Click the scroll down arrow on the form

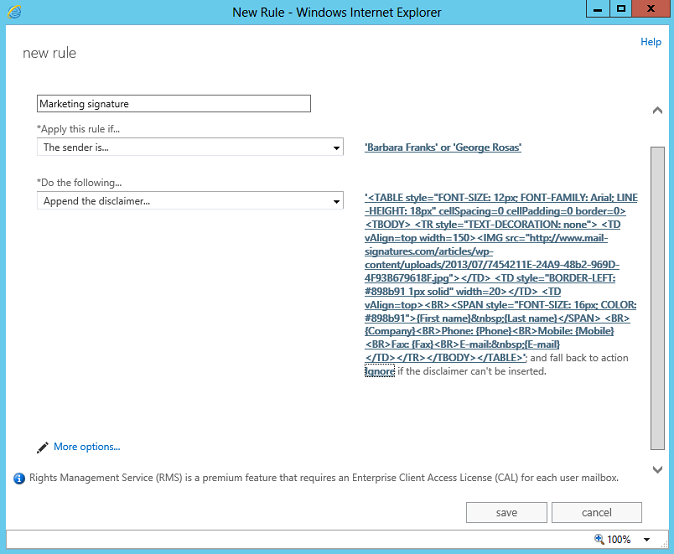tap(657, 469)
